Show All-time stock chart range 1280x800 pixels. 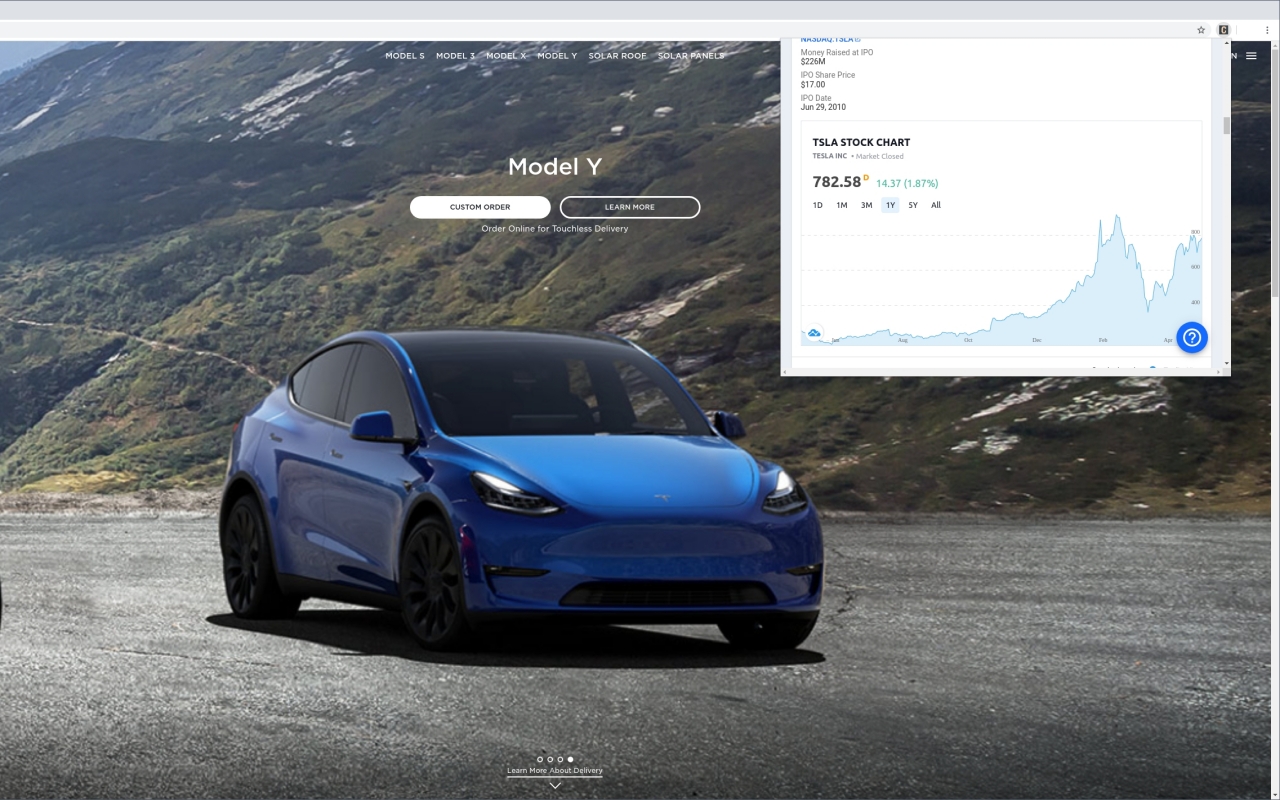[x=936, y=205]
